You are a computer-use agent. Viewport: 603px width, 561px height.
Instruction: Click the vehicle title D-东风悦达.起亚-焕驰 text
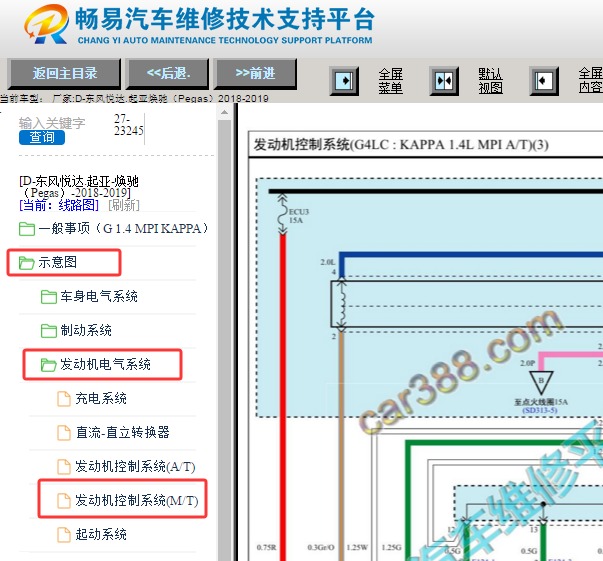[79, 186]
